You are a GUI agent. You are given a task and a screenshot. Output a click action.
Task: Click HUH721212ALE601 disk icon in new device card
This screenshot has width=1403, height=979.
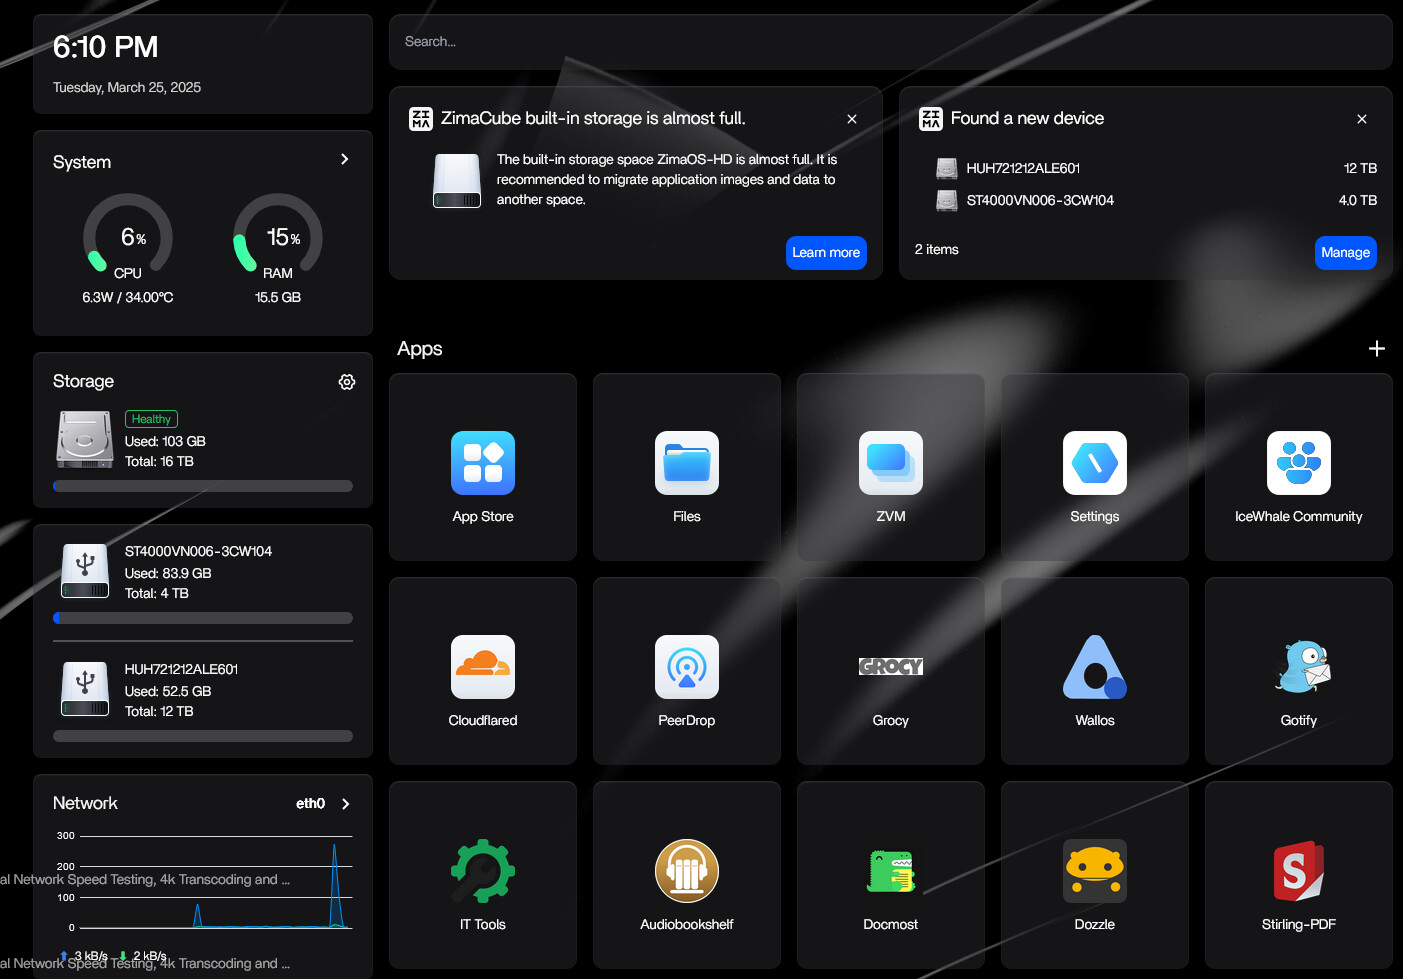pos(946,168)
